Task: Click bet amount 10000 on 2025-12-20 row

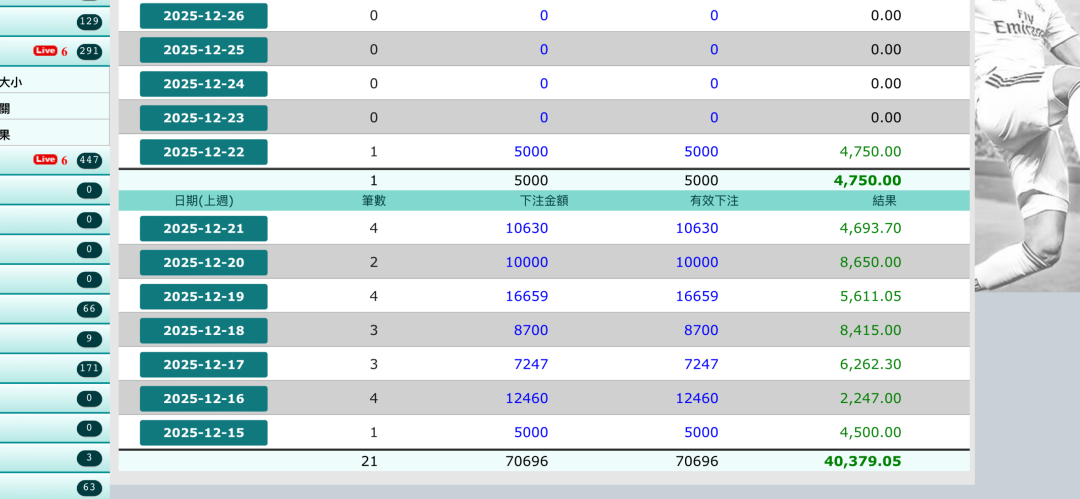Action: [527, 263]
